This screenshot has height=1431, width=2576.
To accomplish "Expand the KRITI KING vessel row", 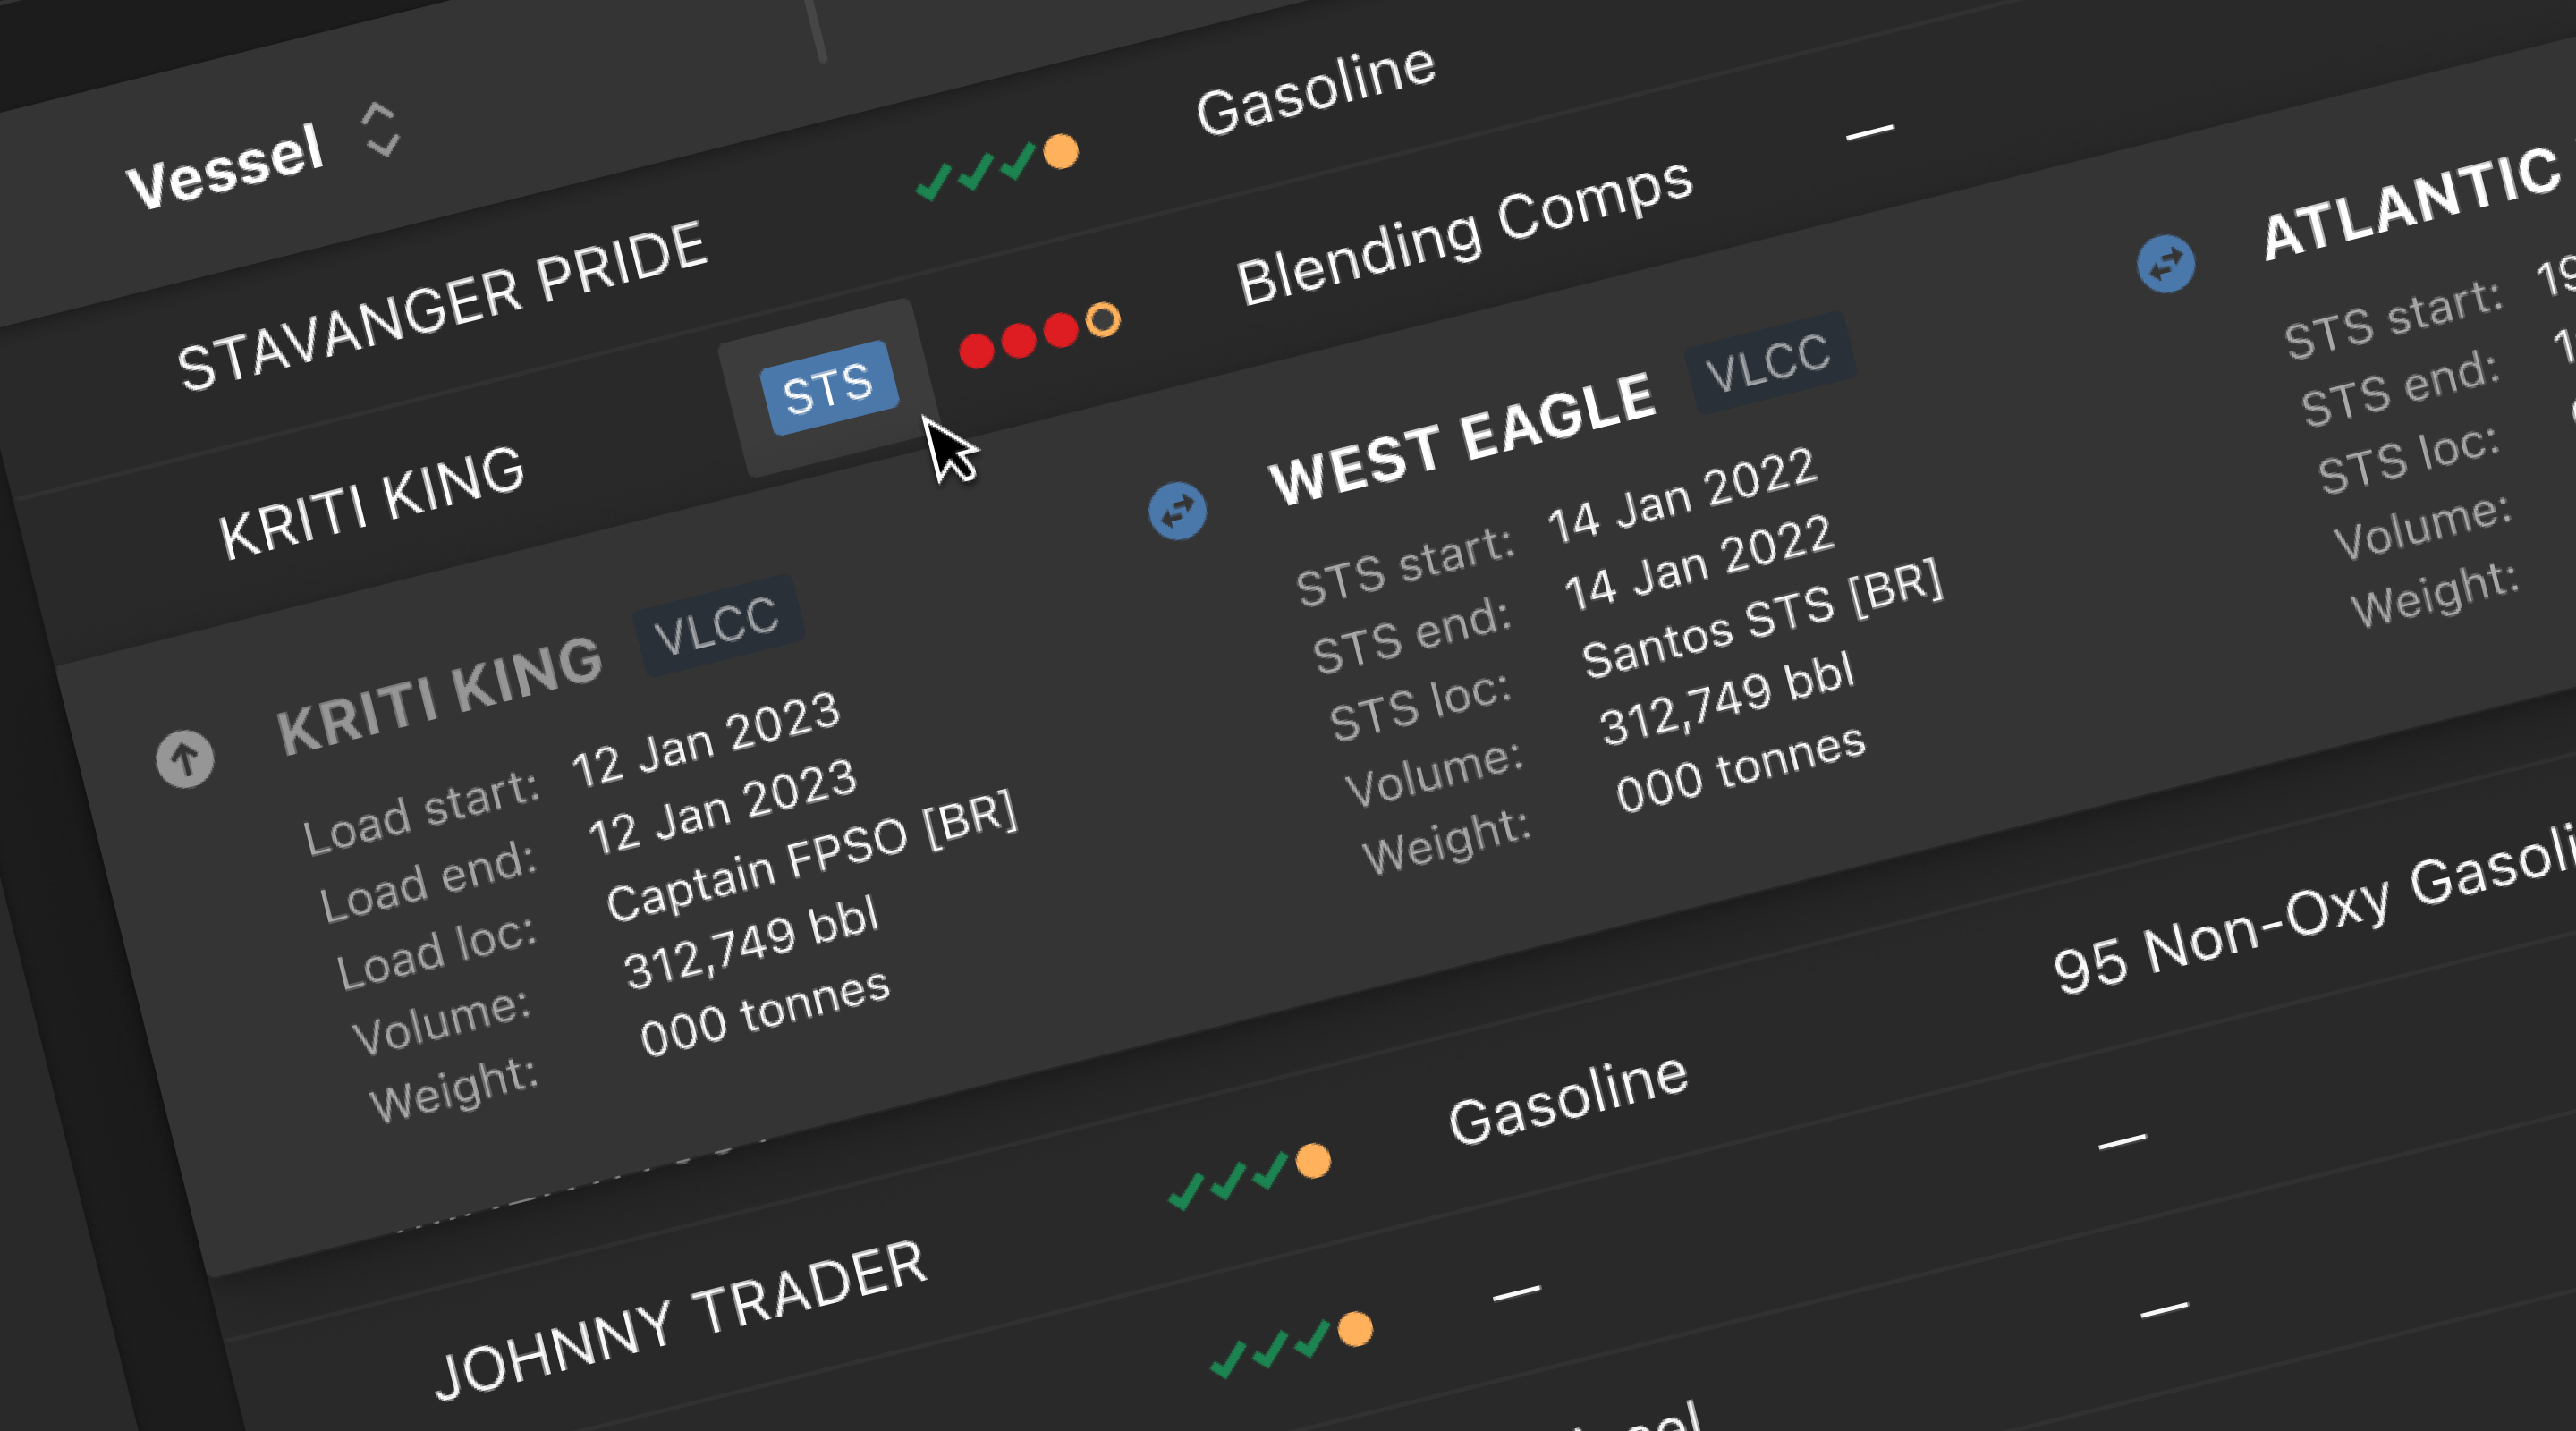I will [x=372, y=503].
